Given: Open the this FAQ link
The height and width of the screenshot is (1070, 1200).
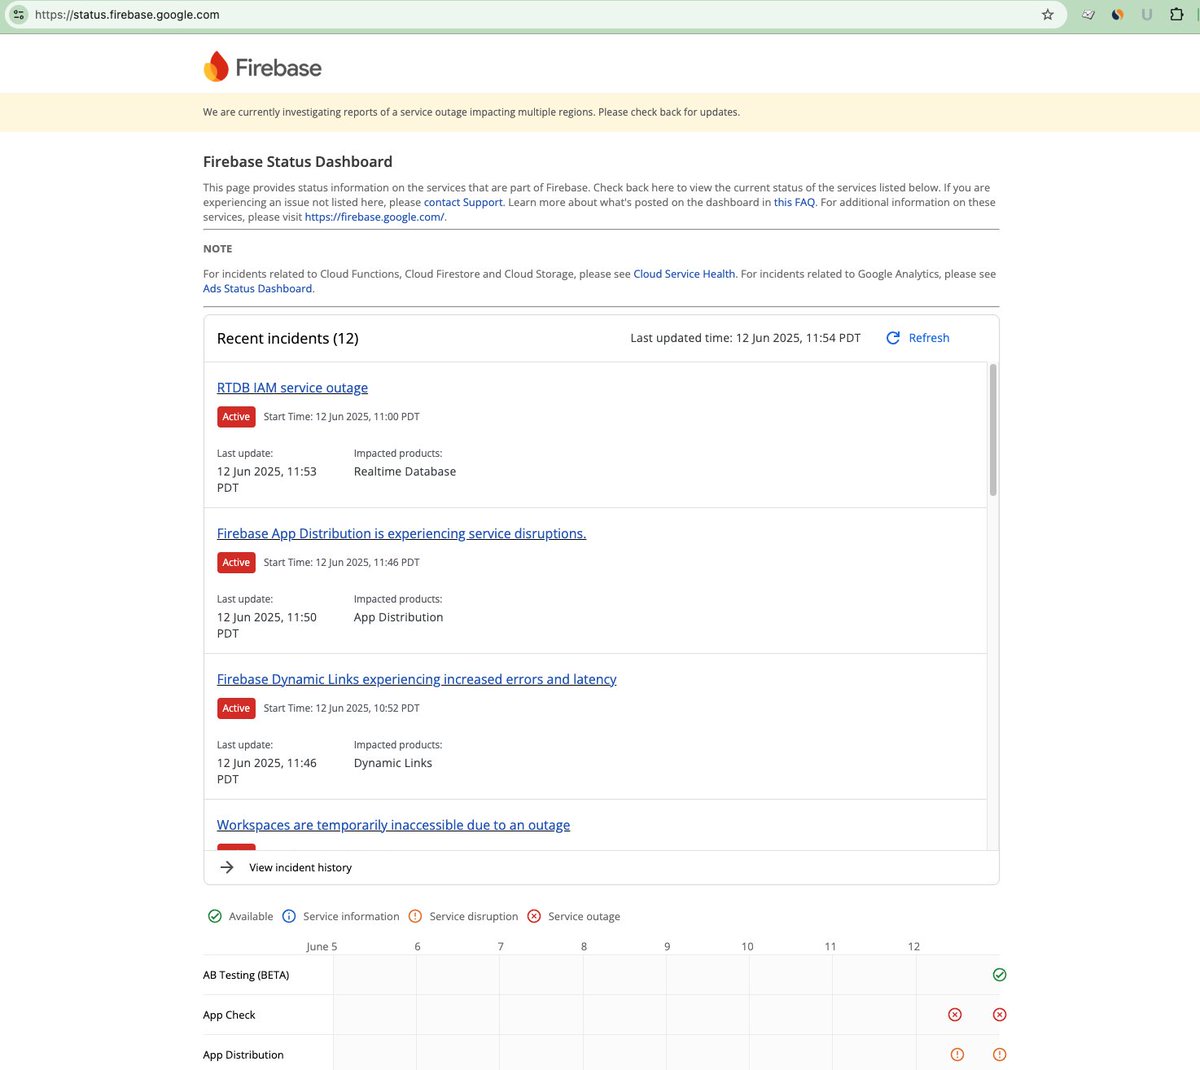Looking at the screenshot, I should (794, 202).
